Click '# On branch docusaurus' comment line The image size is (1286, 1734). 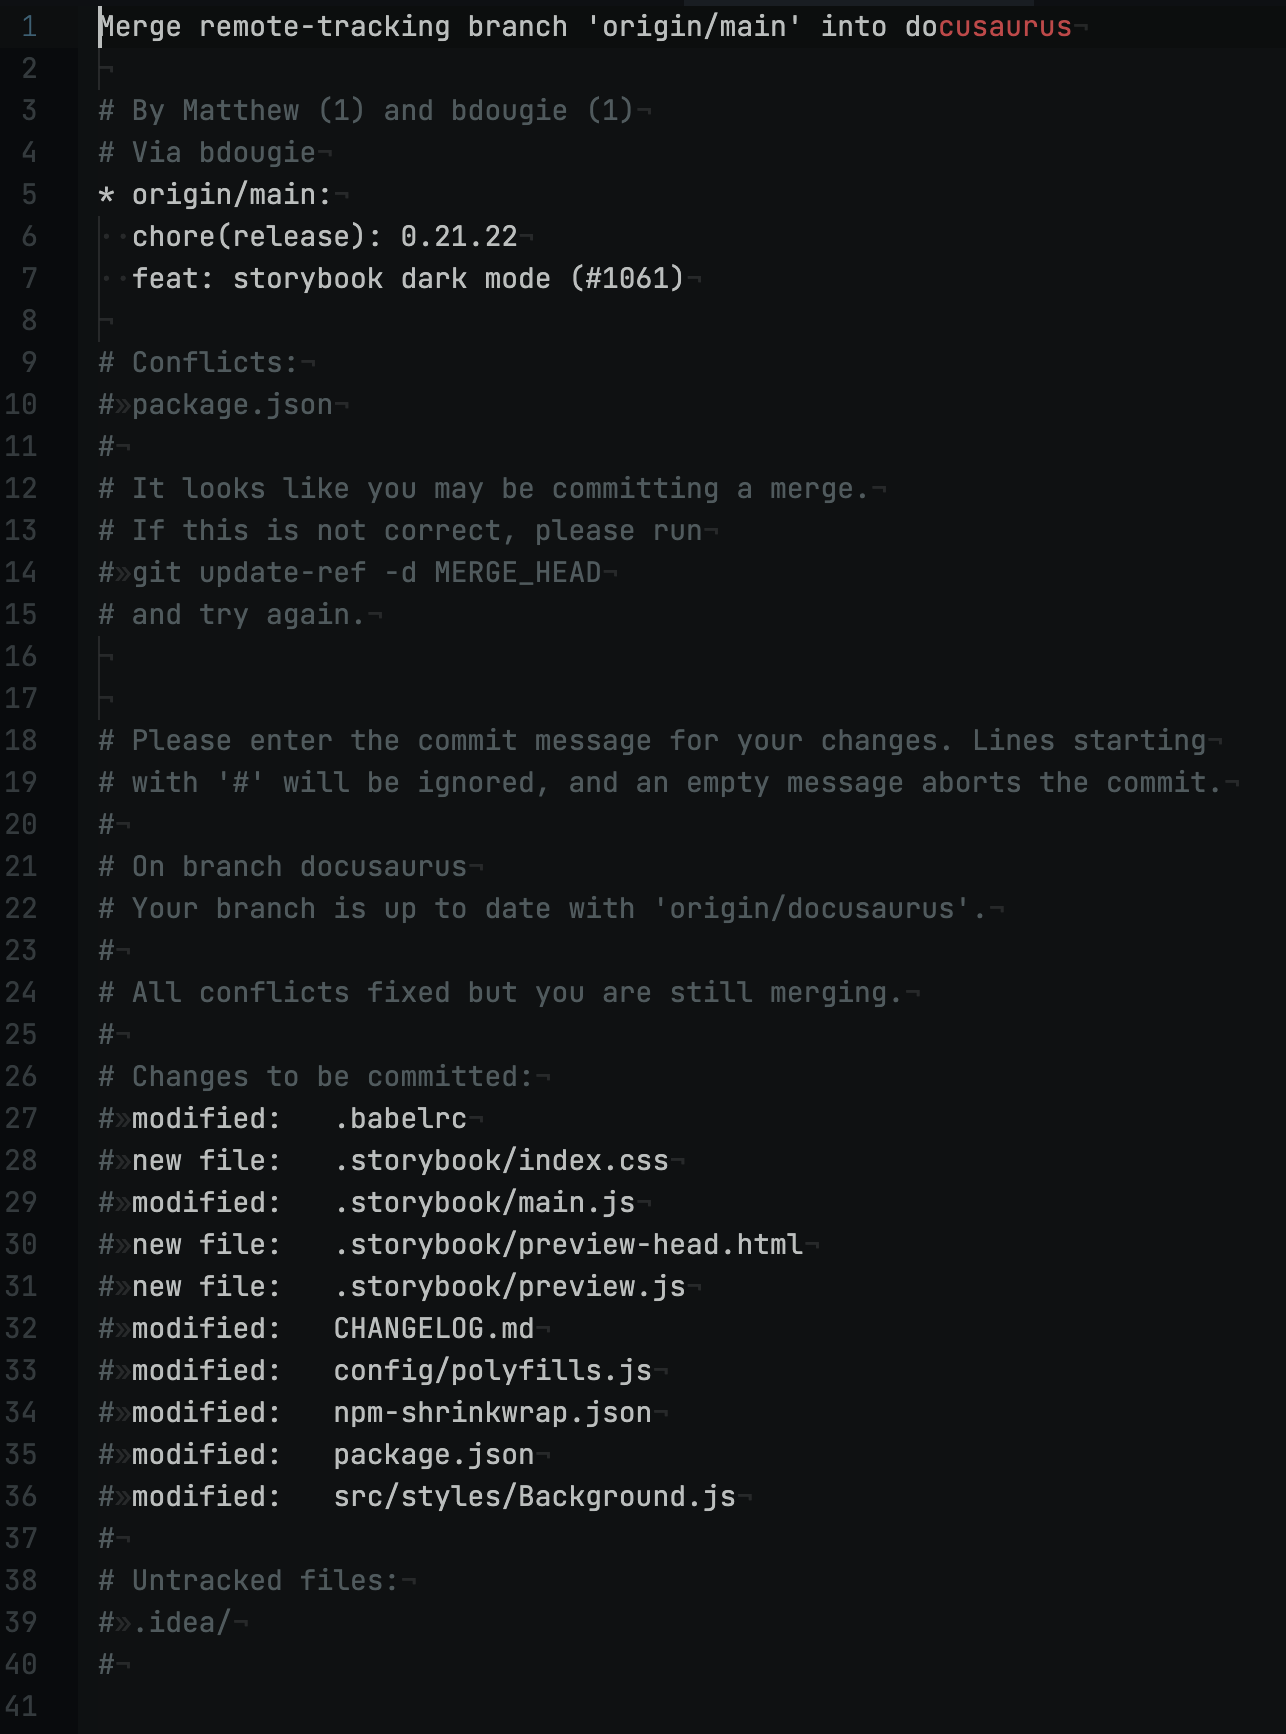[282, 867]
